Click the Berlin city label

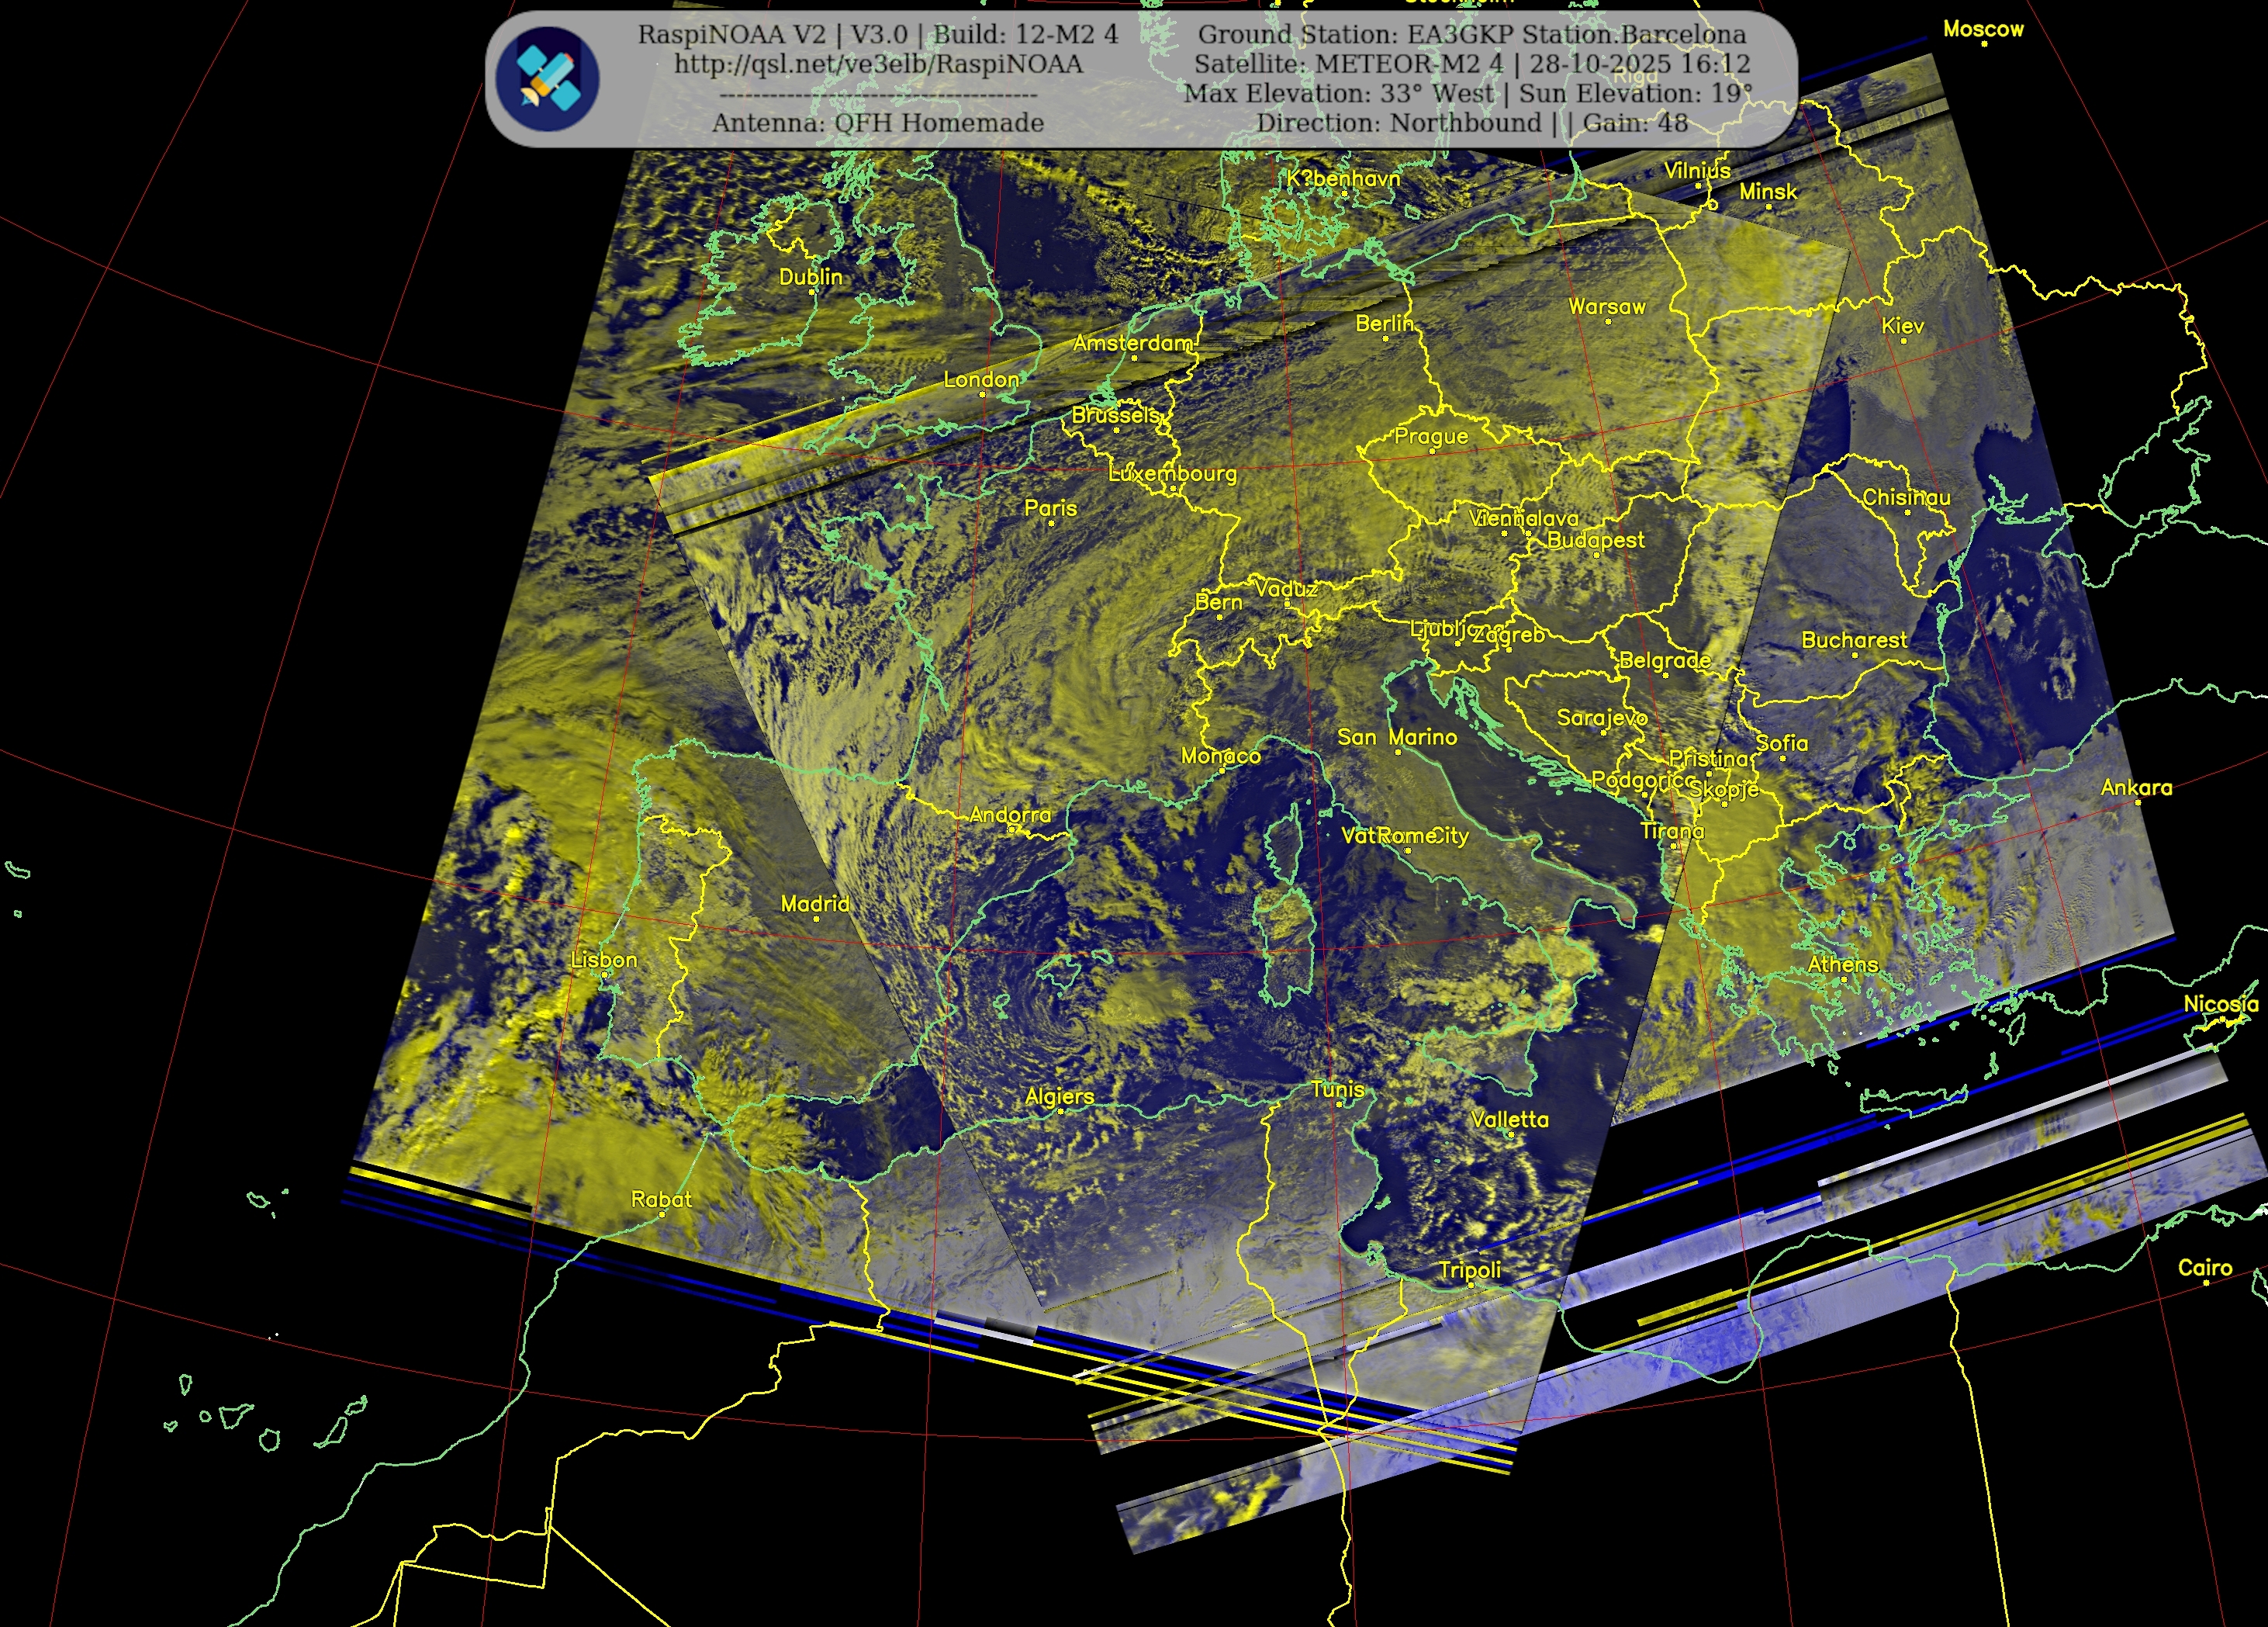pos(1384,324)
